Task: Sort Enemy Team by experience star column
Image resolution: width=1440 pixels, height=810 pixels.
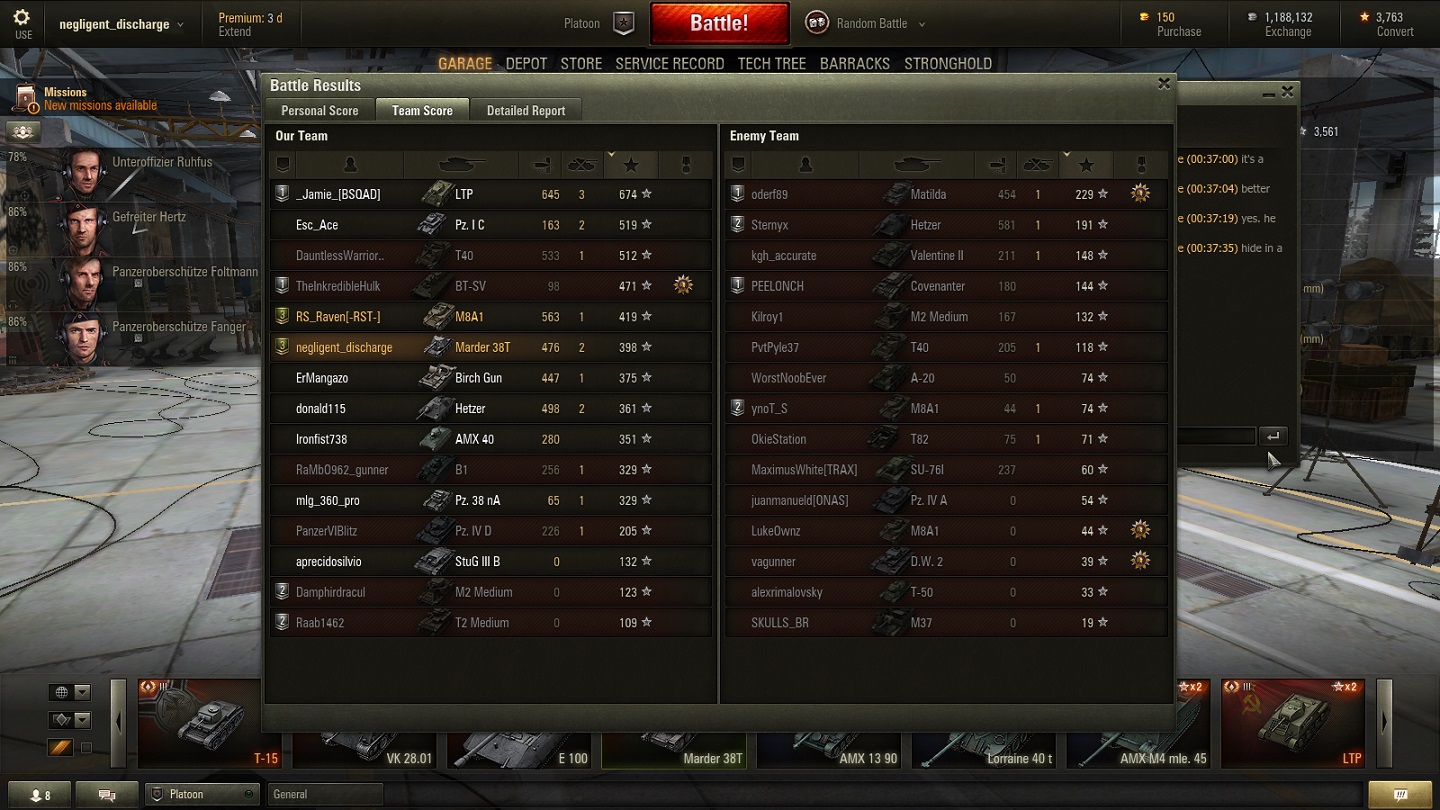Action: [1087, 164]
